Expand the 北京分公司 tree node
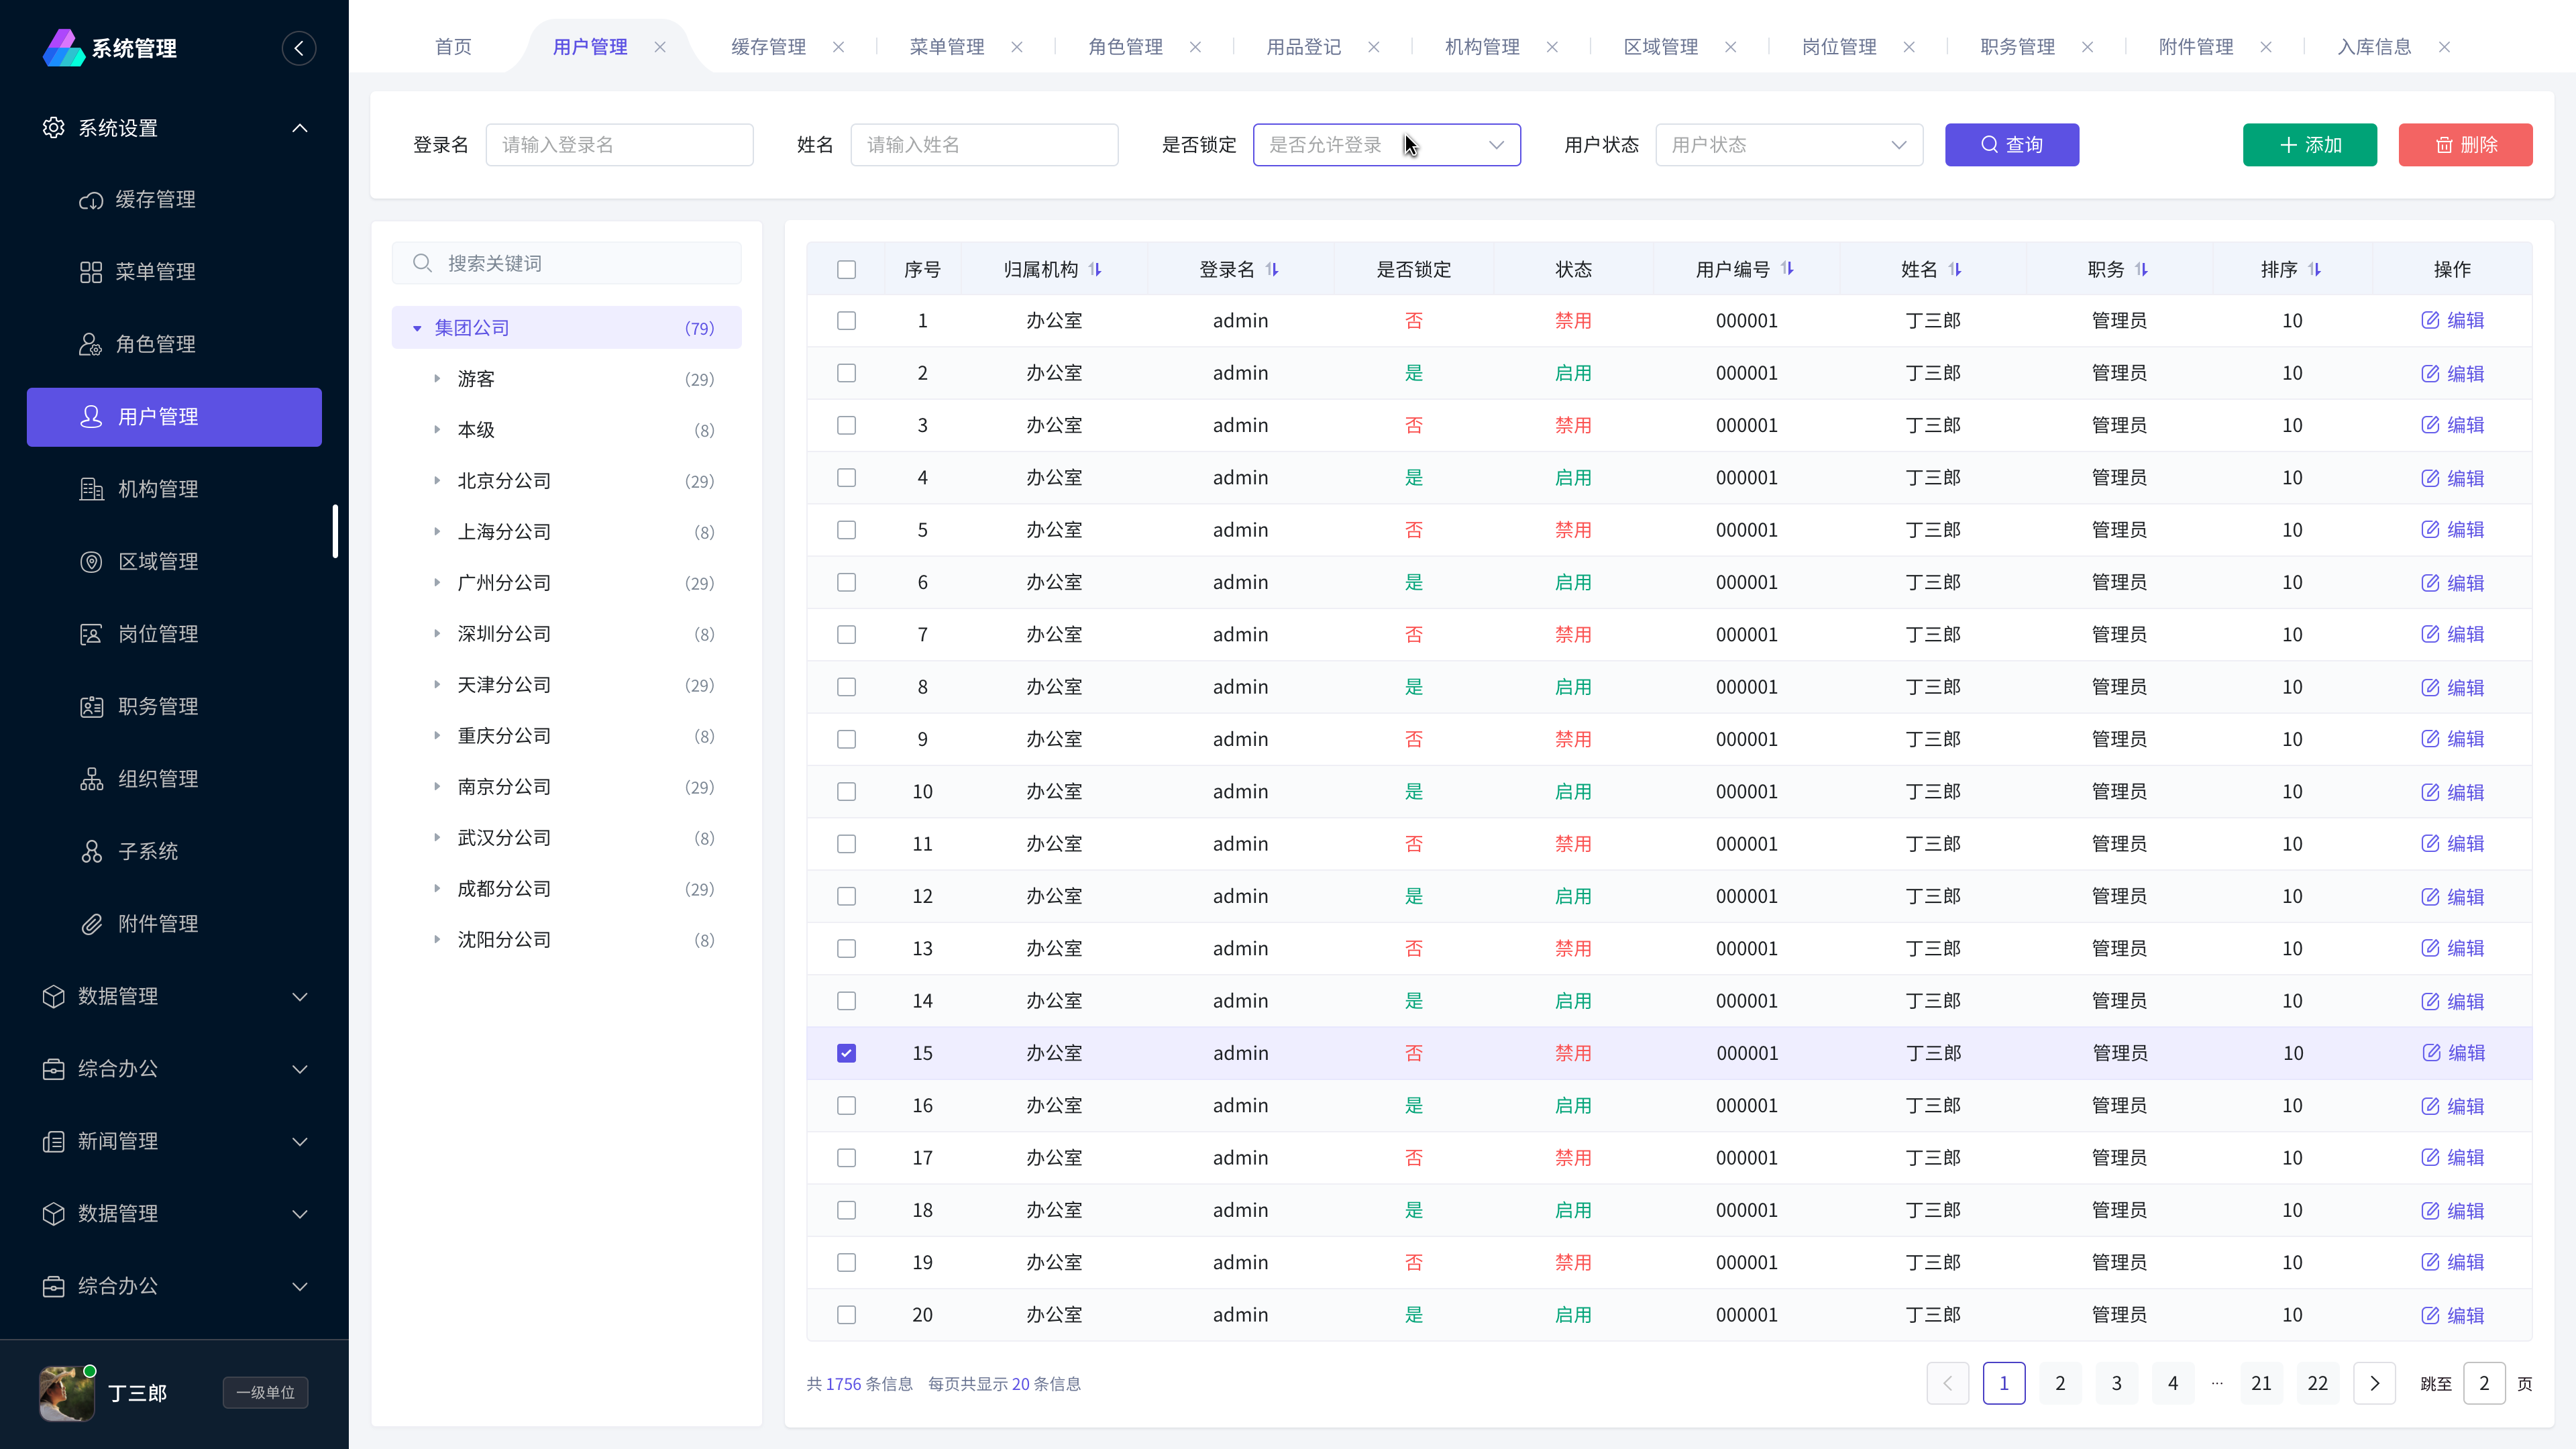This screenshot has height=1449, width=2576. click(x=437, y=481)
